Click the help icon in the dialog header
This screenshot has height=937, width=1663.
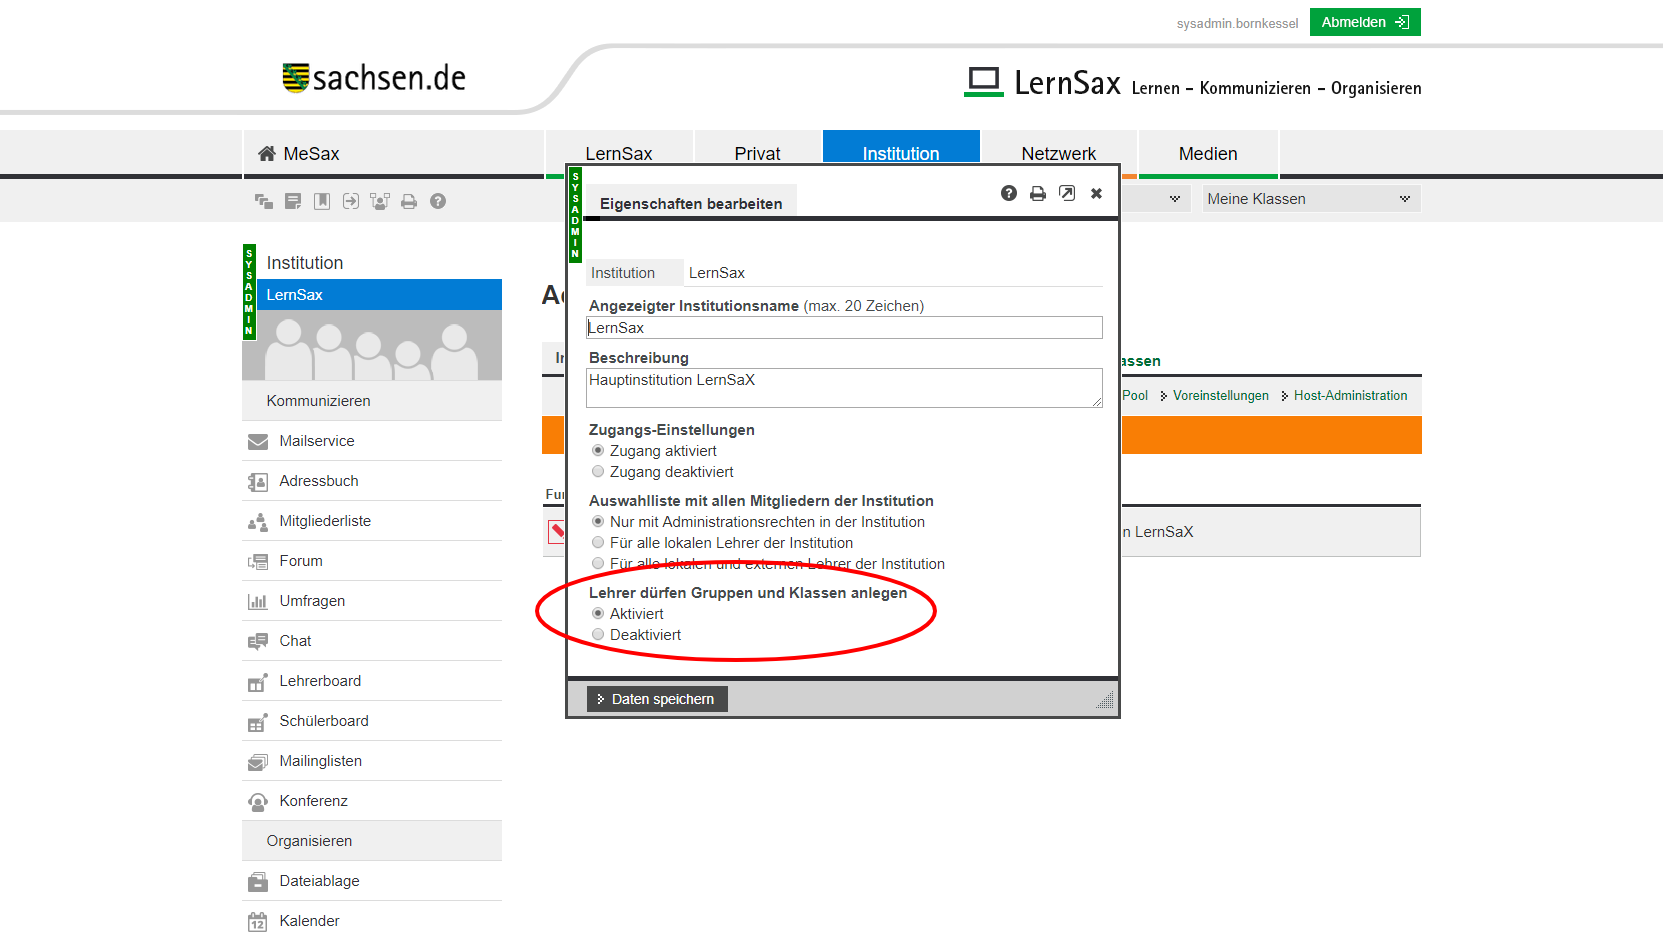(x=1008, y=193)
